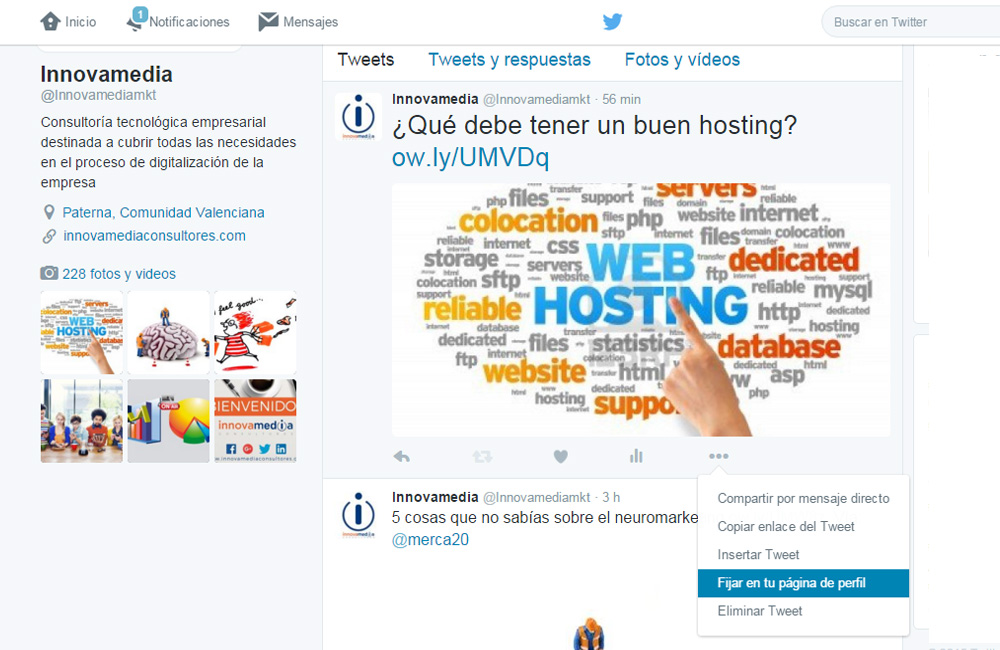Click the three-dots more options icon
The width and height of the screenshot is (1000, 650).
click(x=719, y=455)
